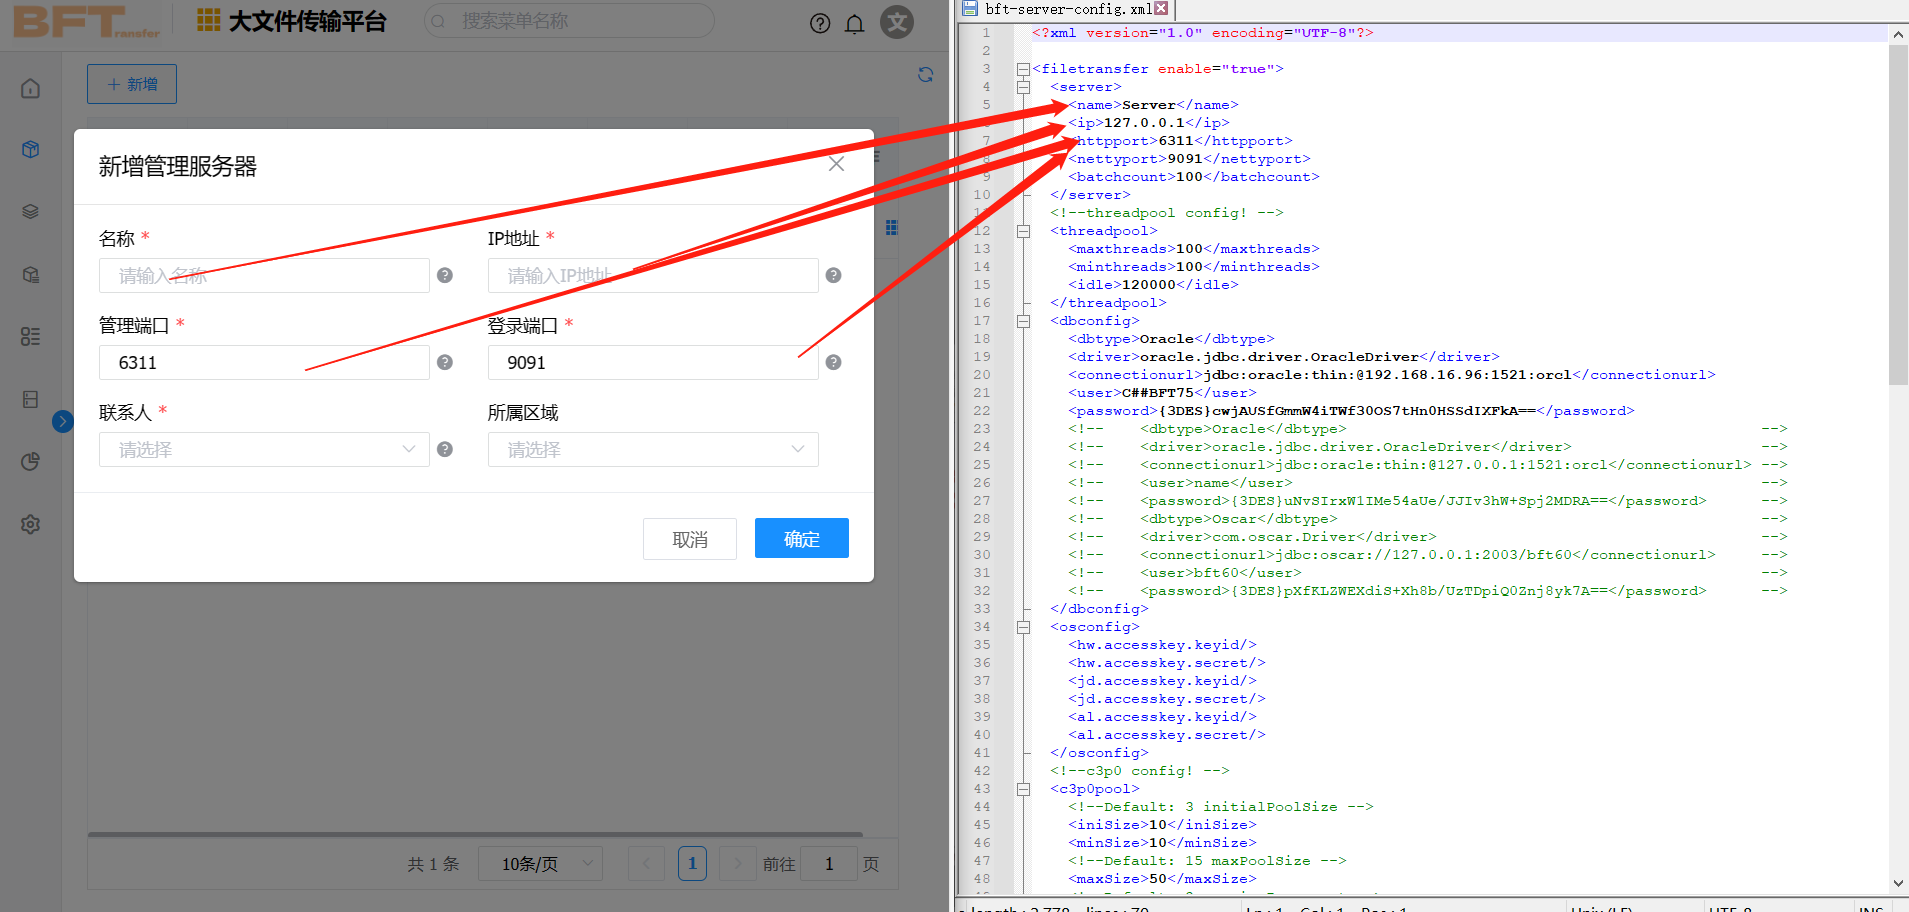Click the refresh icon above the server table

925,74
